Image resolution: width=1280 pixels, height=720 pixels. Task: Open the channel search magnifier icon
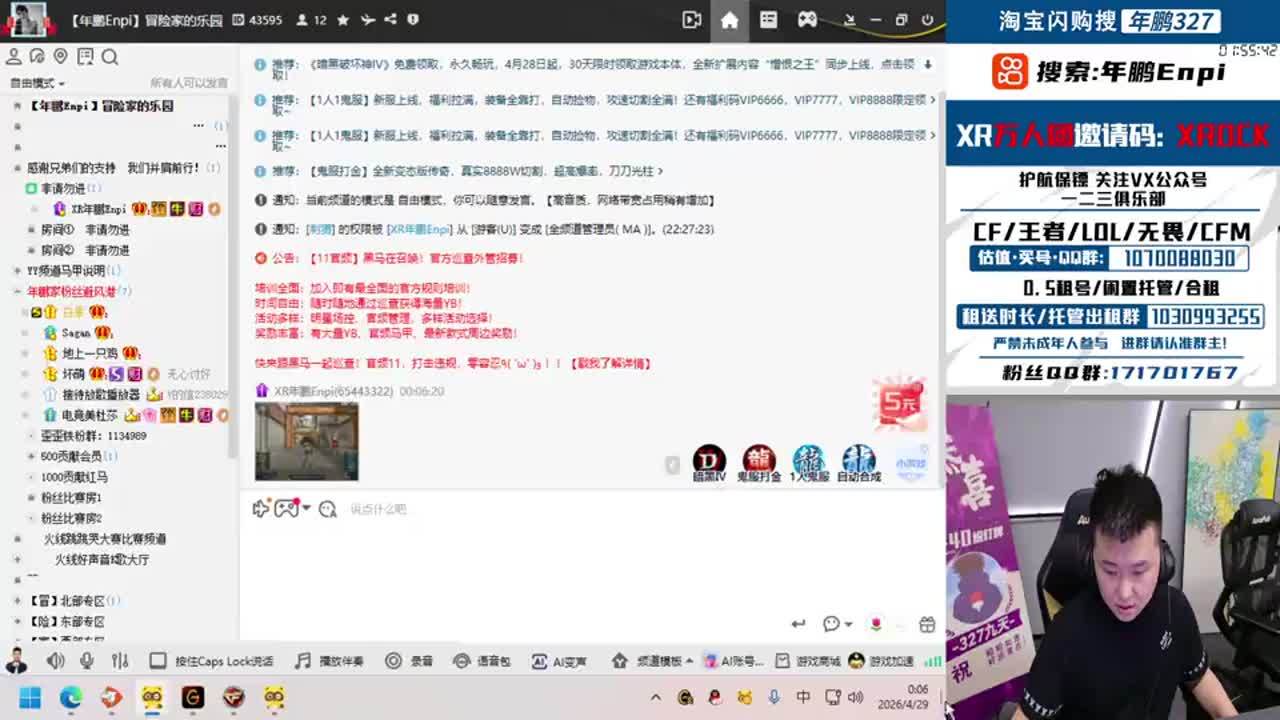click(110, 57)
